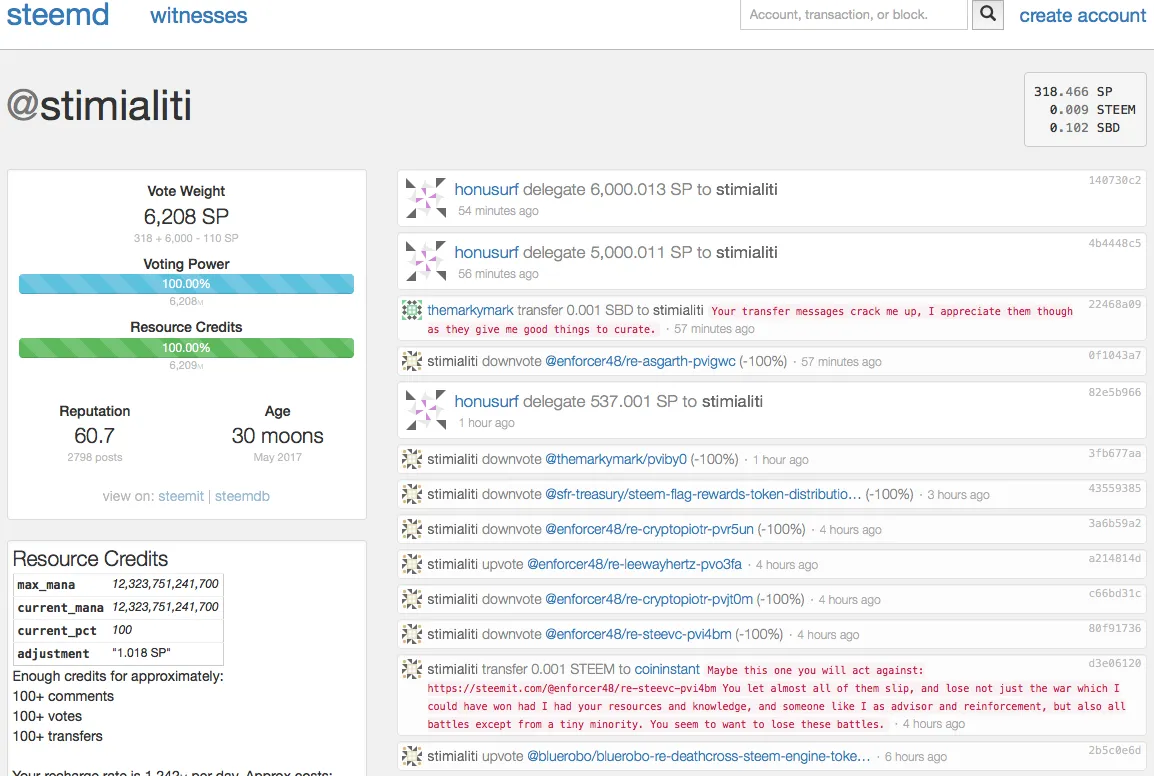Click the @stimialiti account heading

[99, 105]
